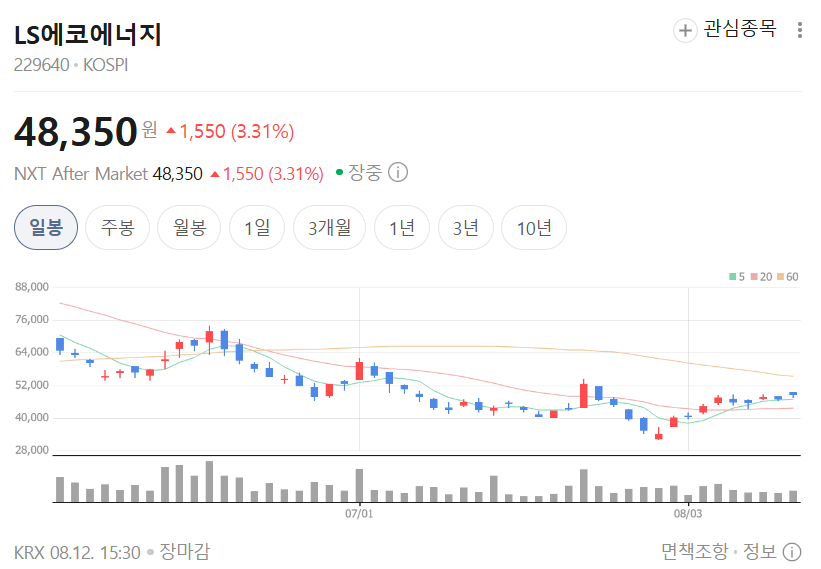This screenshot has width=821, height=569.
Task: Click the 08/03 date marker on chart
Action: point(688,514)
